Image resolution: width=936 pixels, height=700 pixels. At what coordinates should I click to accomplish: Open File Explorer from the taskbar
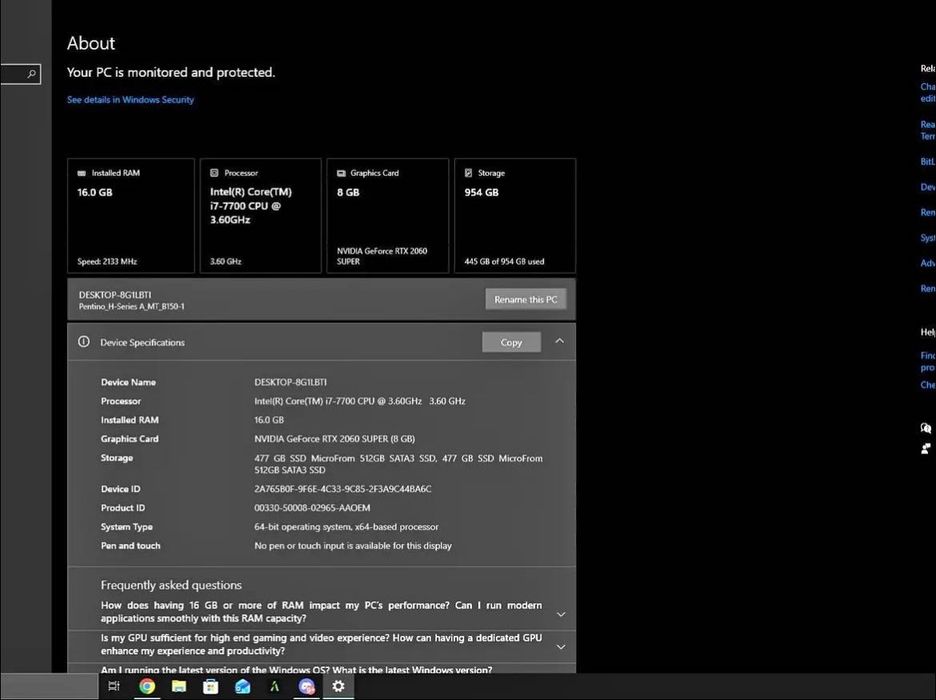tap(178, 686)
